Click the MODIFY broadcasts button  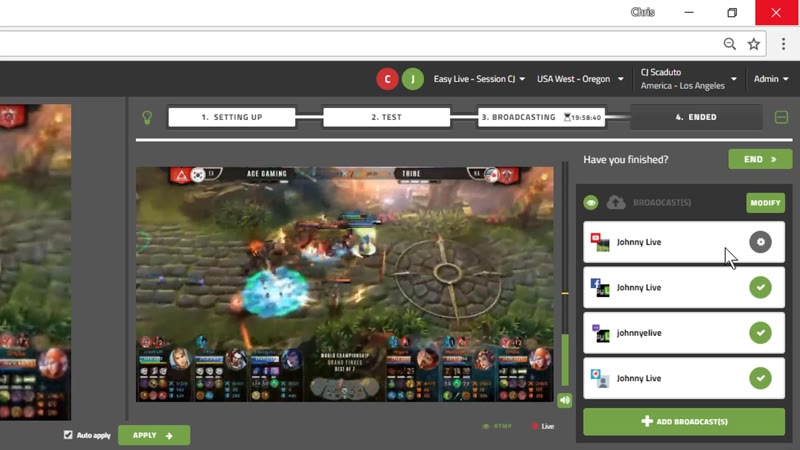pyautogui.click(x=765, y=203)
